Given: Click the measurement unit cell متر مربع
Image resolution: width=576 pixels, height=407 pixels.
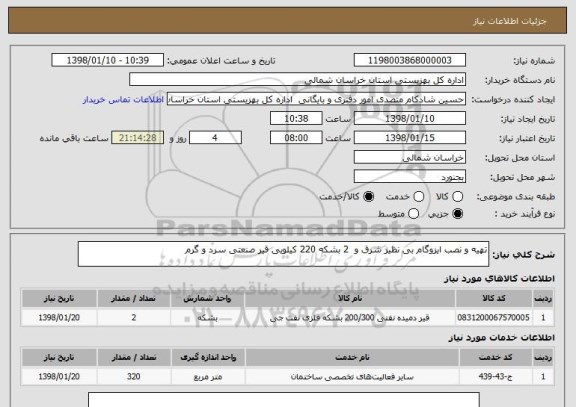Looking at the screenshot, I should point(208,377).
